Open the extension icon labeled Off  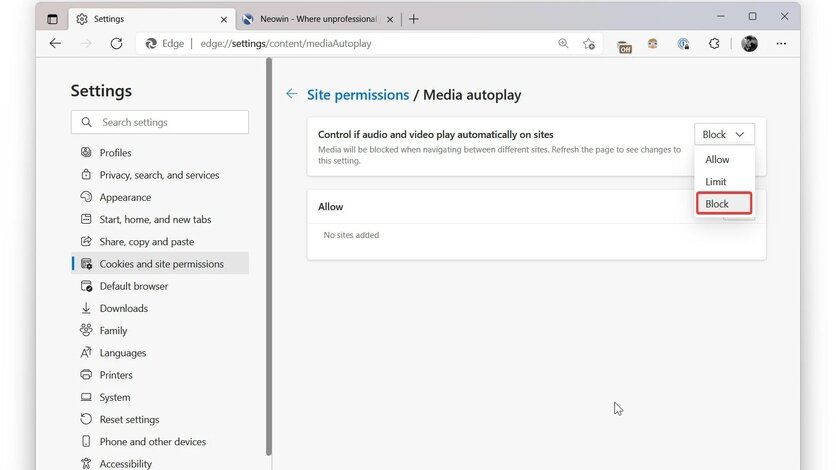pyautogui.click(x=624, y=46)
